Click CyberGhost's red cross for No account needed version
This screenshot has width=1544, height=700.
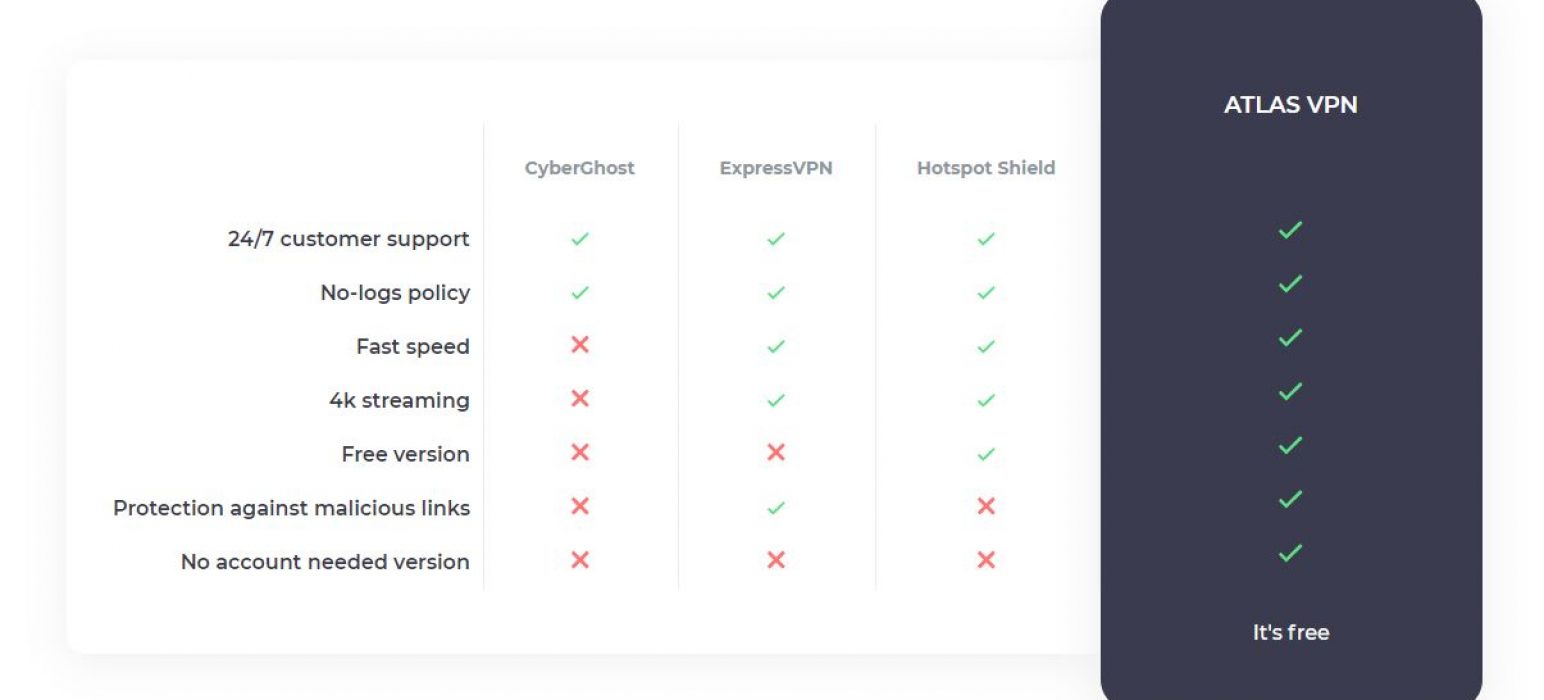click(x=579, y=560)
